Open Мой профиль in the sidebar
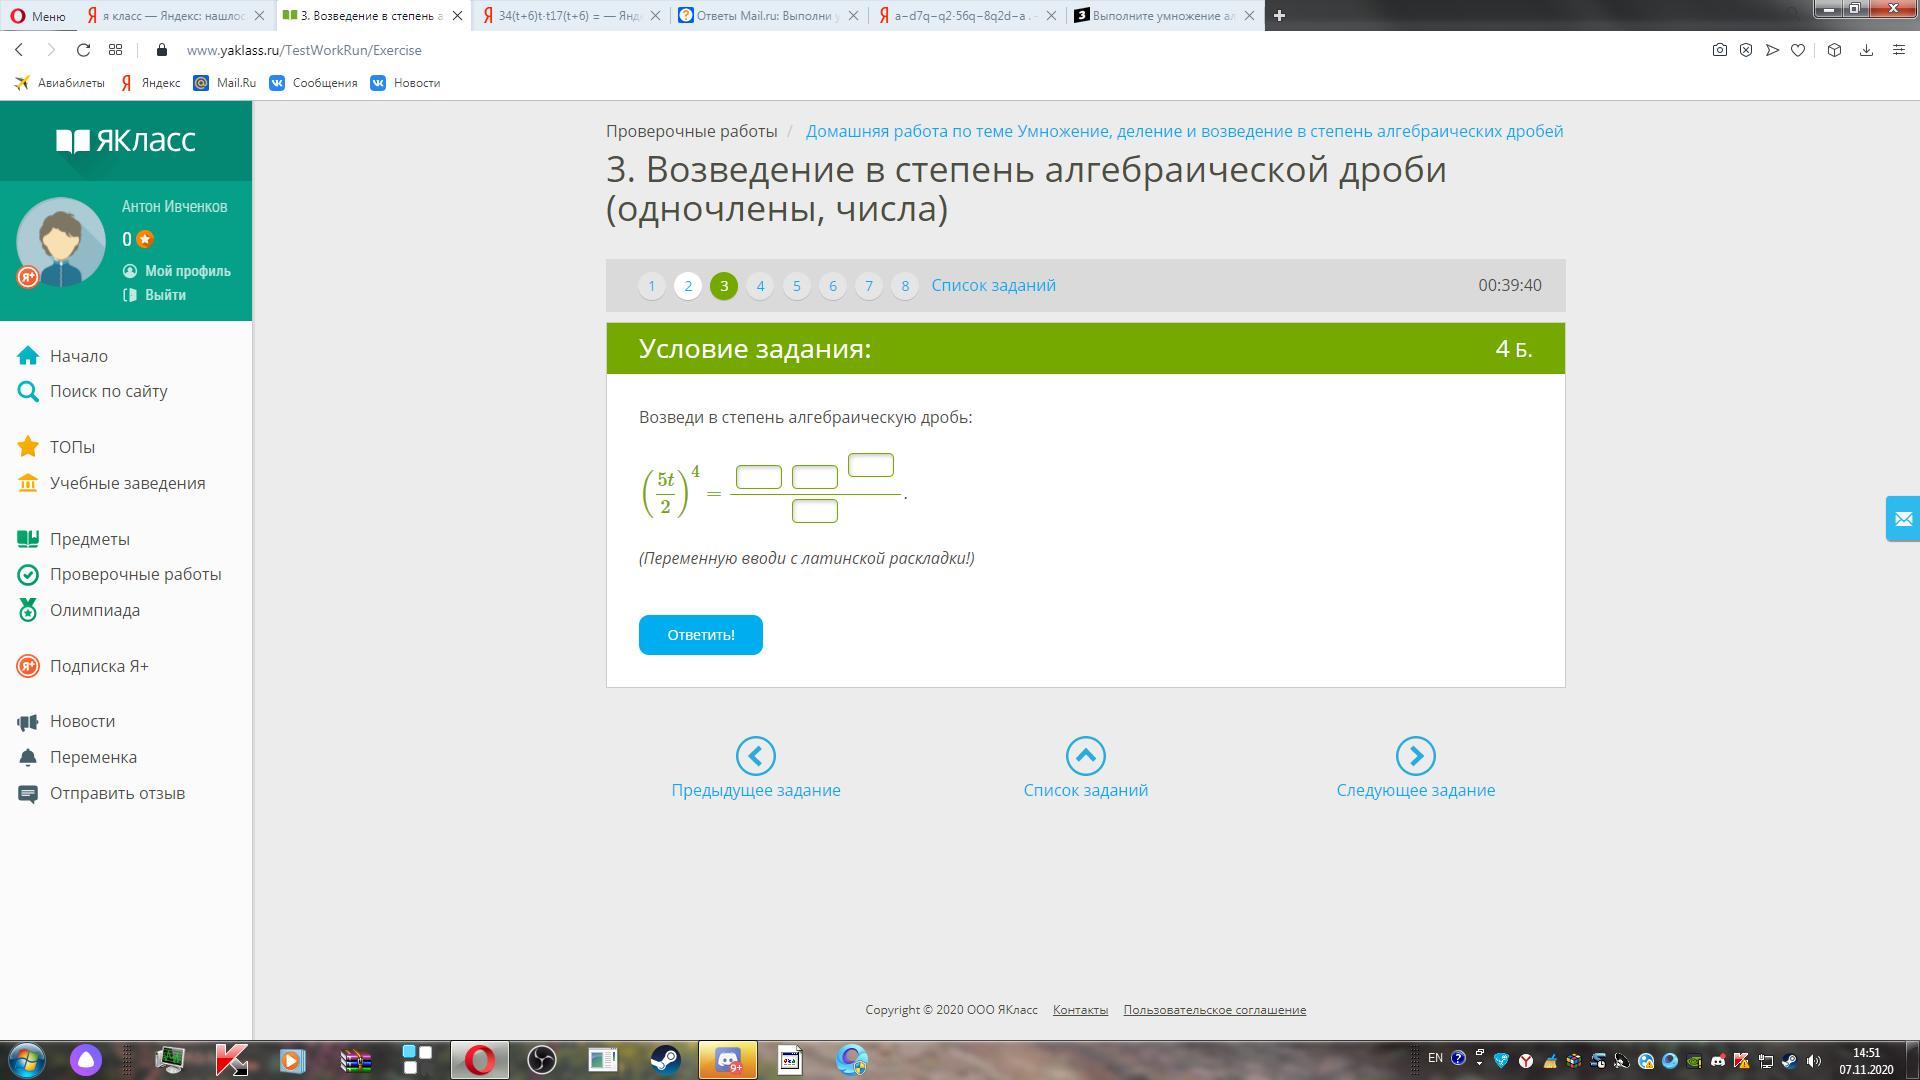 point(187,271)
